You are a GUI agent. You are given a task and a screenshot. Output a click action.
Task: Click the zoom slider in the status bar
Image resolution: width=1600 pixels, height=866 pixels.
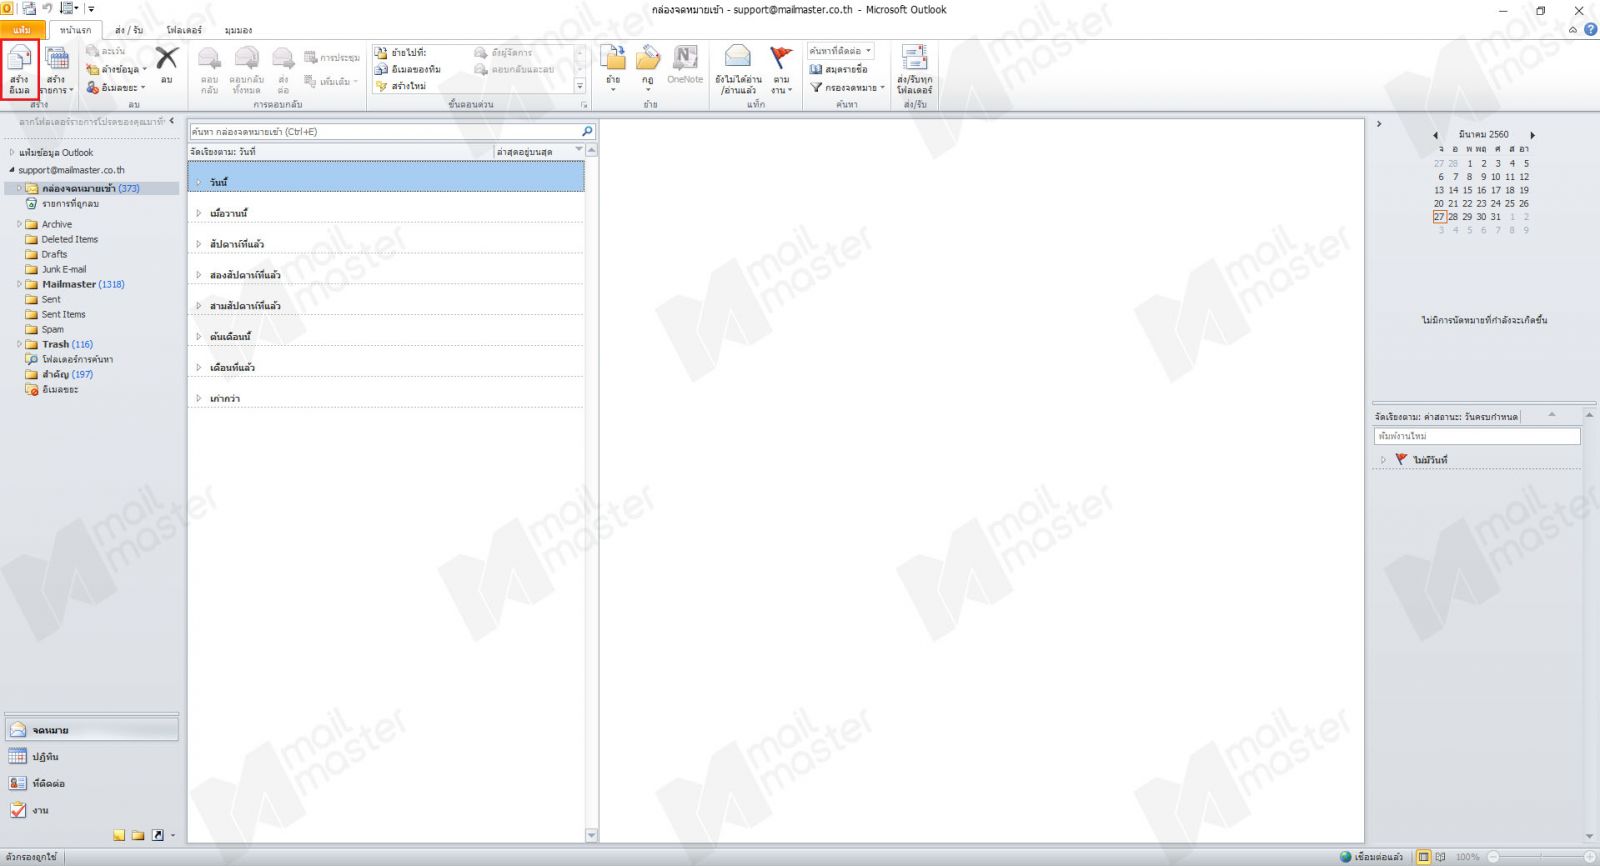click(x=1540, y=857)
